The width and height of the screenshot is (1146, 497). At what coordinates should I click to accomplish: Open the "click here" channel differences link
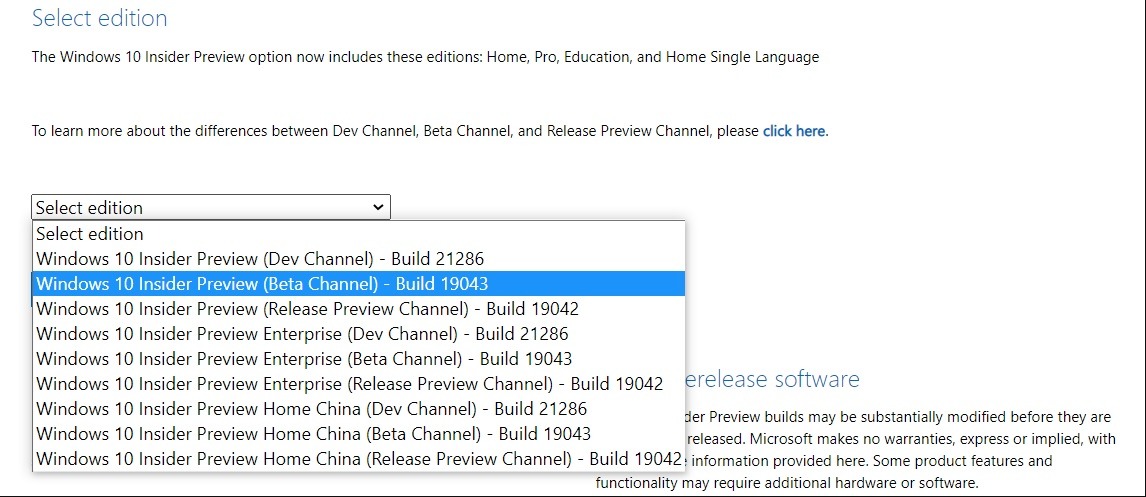click(x=795, y=131)
